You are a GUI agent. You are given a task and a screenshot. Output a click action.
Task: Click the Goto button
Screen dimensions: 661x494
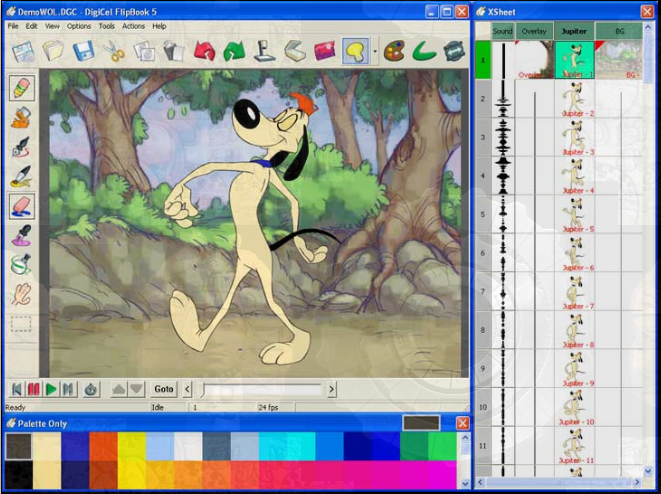(164, 389)
